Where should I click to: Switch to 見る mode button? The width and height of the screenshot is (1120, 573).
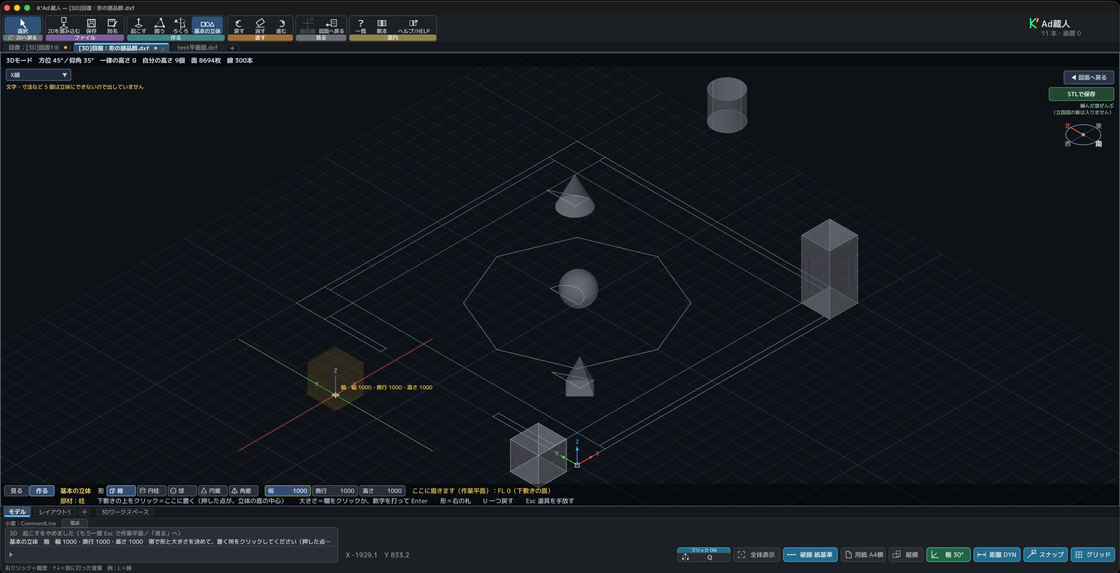click(x=16, y=491)
